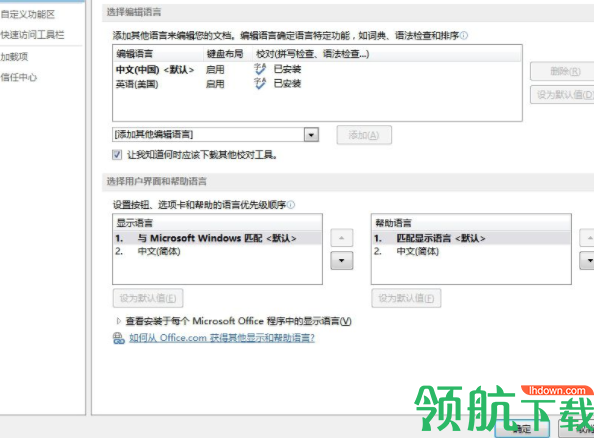Viewport: 594px width, 438px height.
Task: Click the proofing icon for 英语(美国)
Action: point(260,83)
